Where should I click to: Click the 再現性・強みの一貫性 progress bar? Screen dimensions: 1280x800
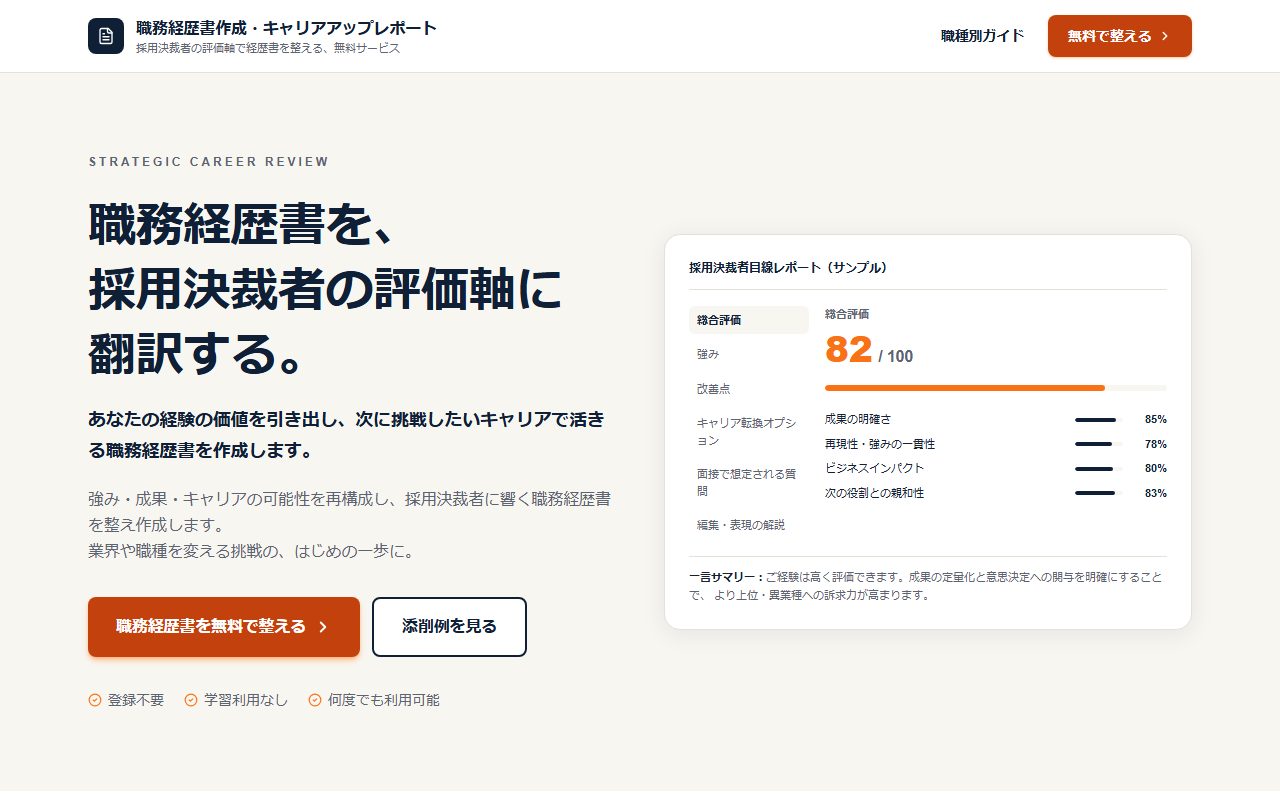(1099, 444)
